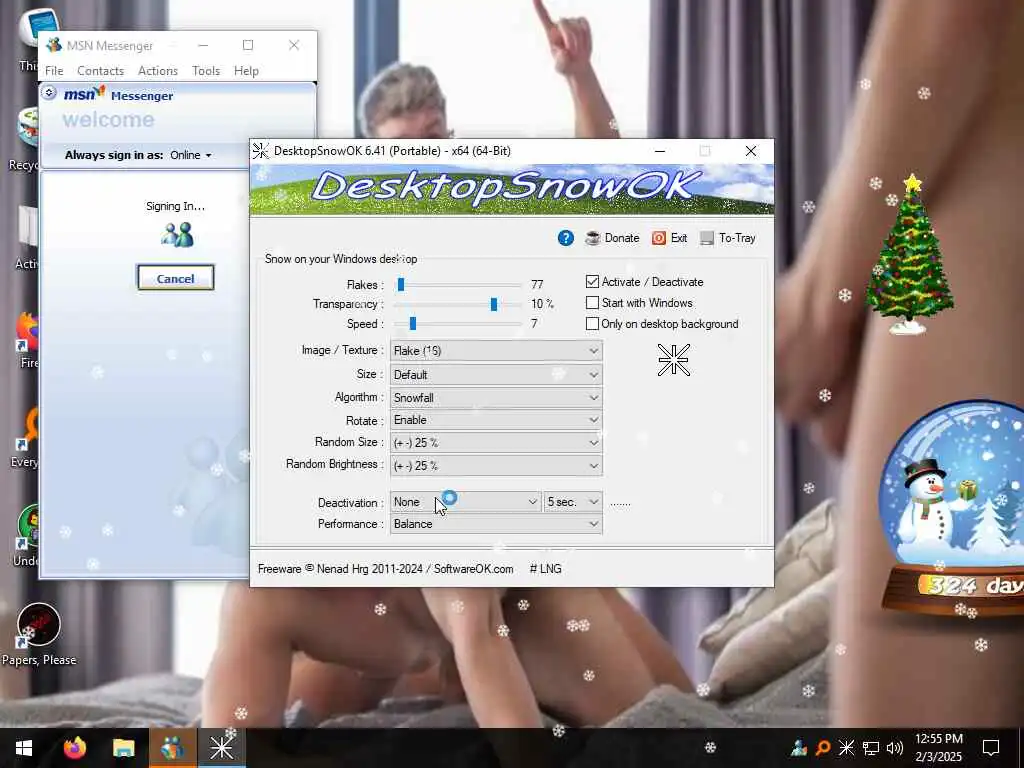Screen dimensions: 1024x768
Task: Switch to MSN Messenger taskbar button
Action: coord(172,748)
